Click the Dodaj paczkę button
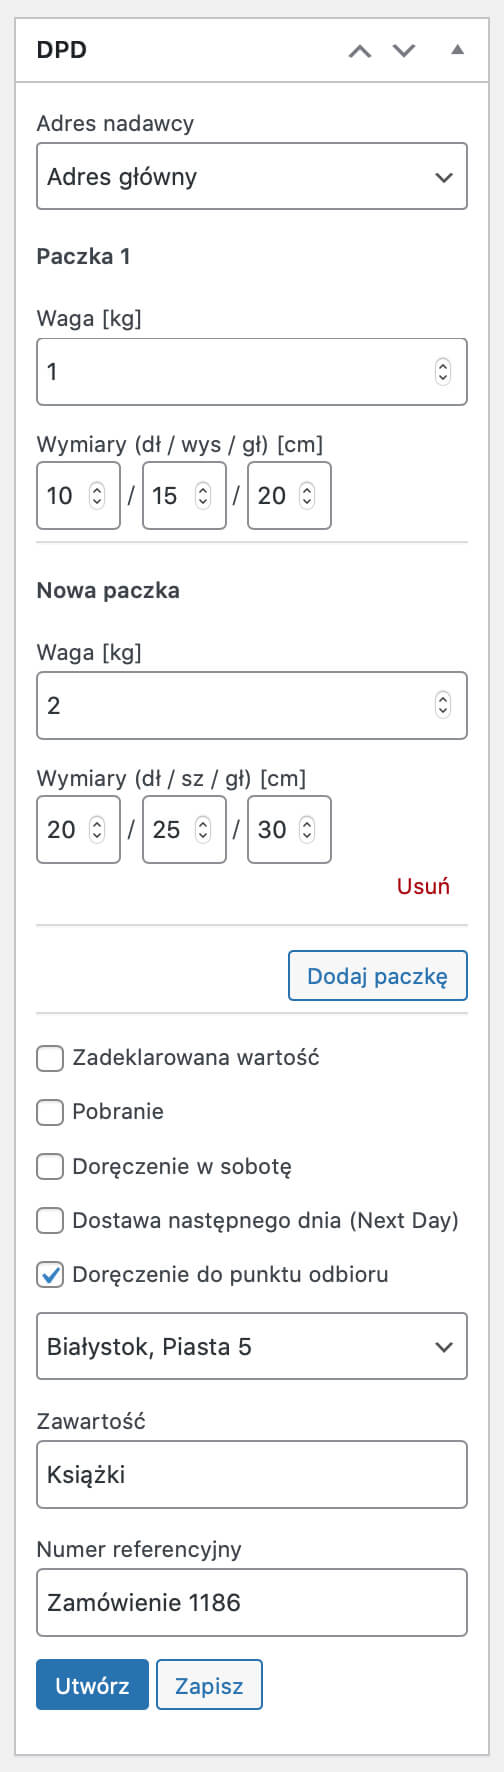Screen dimensions: 504x1772 click(377, 976)
